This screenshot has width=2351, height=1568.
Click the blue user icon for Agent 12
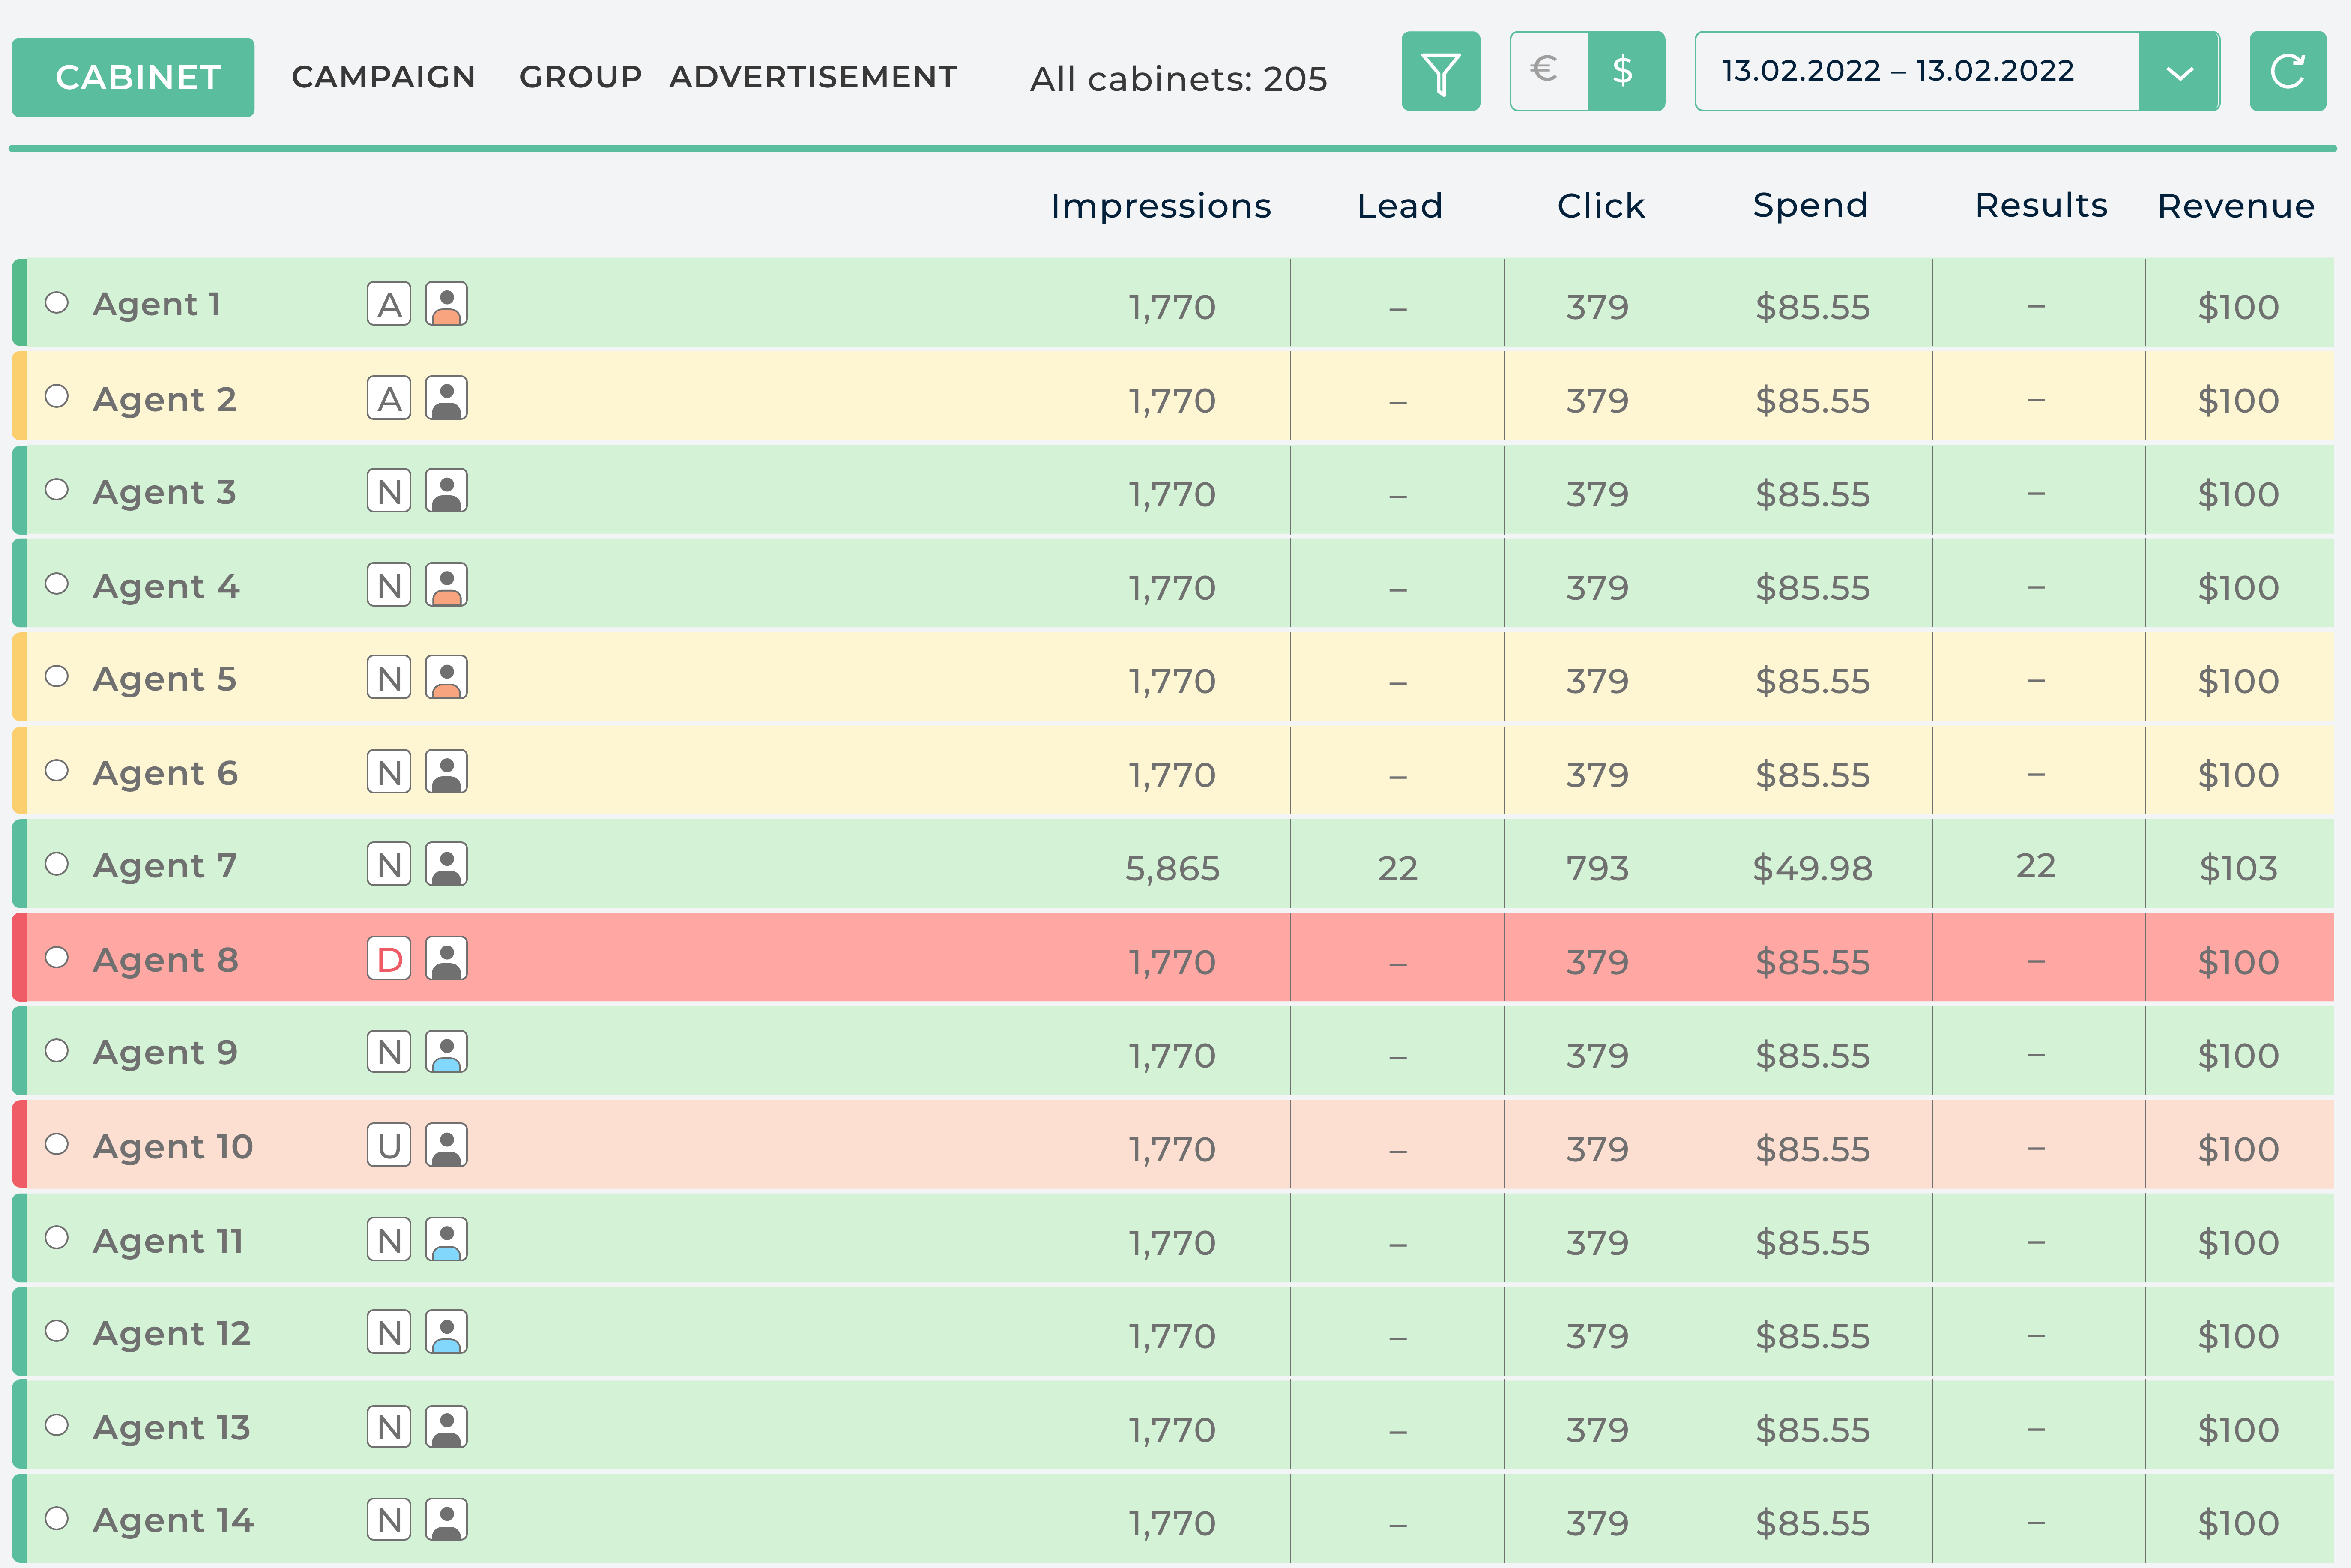click(446, 1333)
